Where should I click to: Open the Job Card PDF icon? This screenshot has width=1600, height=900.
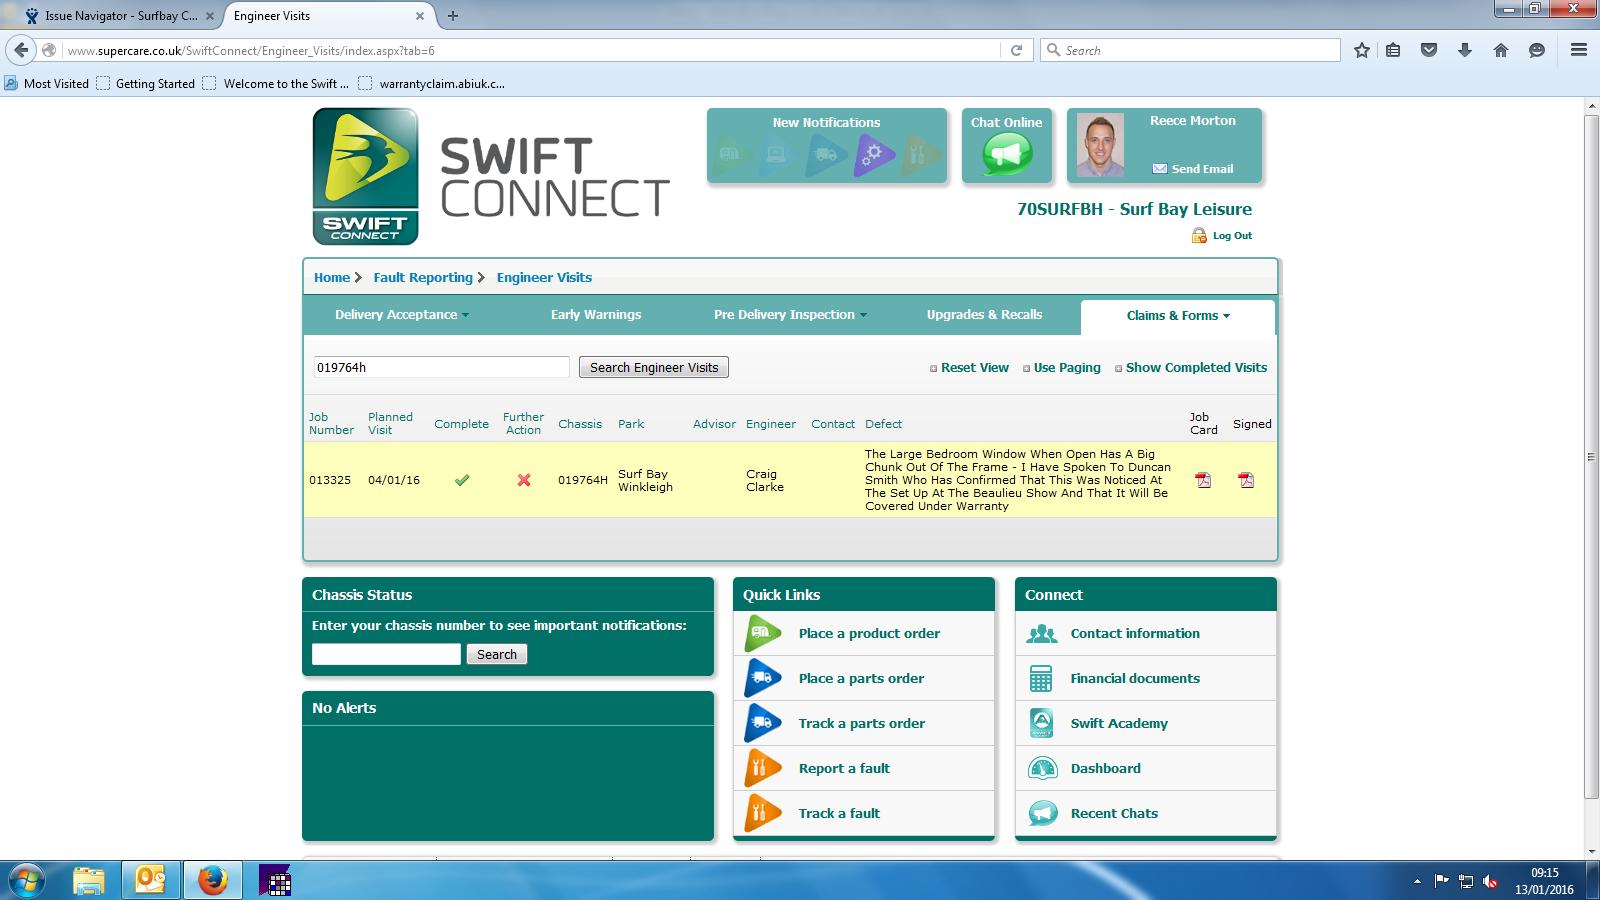(x=1203, y=480)
